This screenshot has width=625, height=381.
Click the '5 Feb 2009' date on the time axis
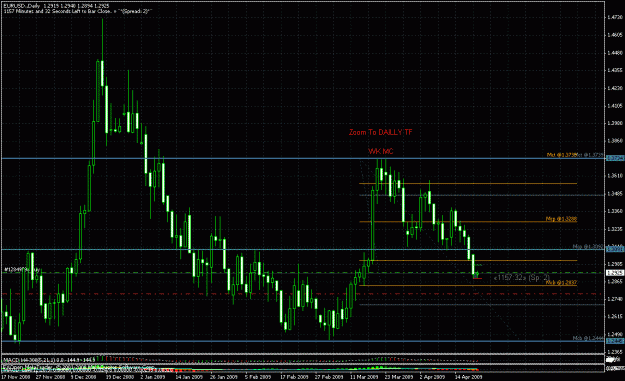[x=257, y=377]
